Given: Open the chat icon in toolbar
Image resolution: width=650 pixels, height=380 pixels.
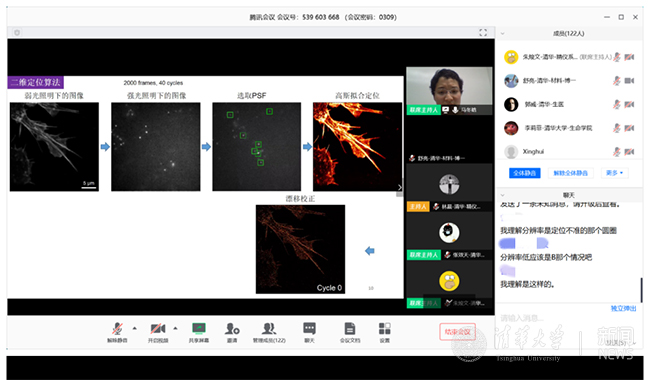Looking at the screenshot, I should pyautogui.click(x=309, y=332).
